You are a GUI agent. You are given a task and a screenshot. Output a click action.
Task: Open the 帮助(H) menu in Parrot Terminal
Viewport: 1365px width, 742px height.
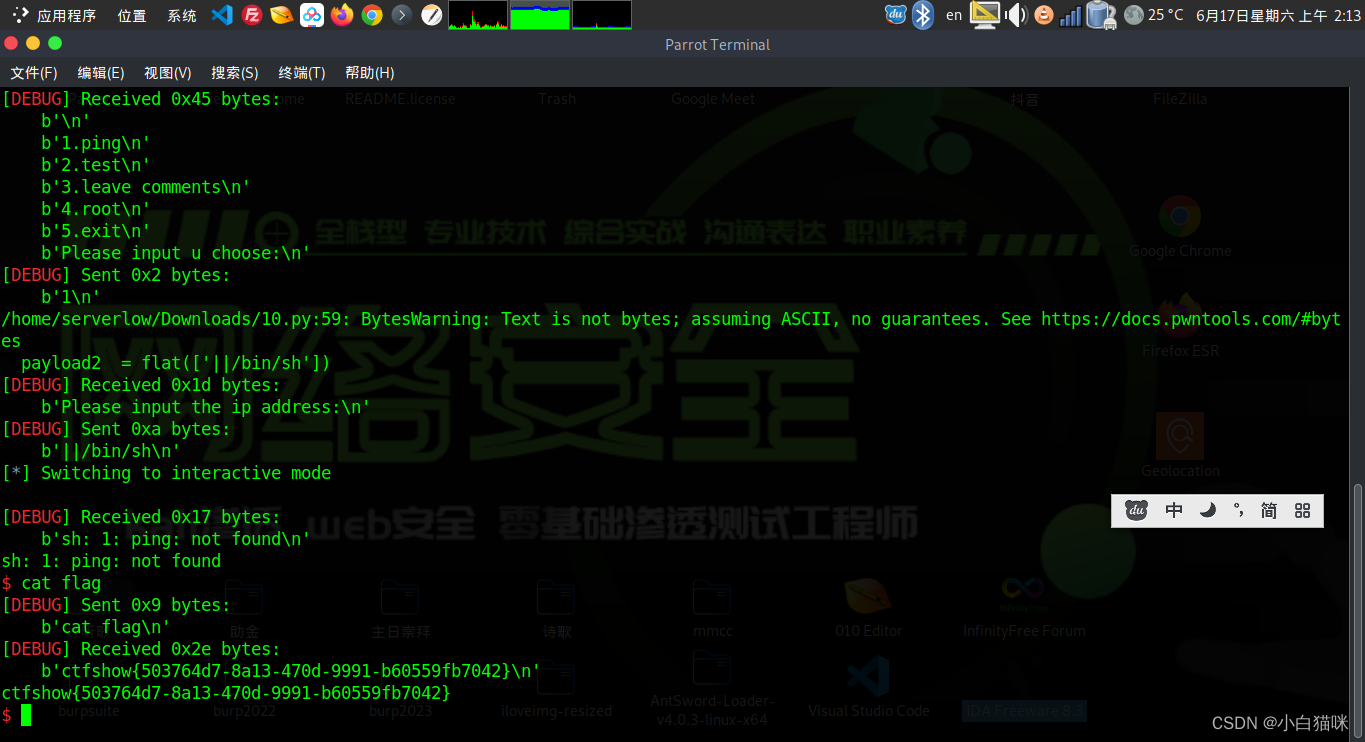pos(370,73)
